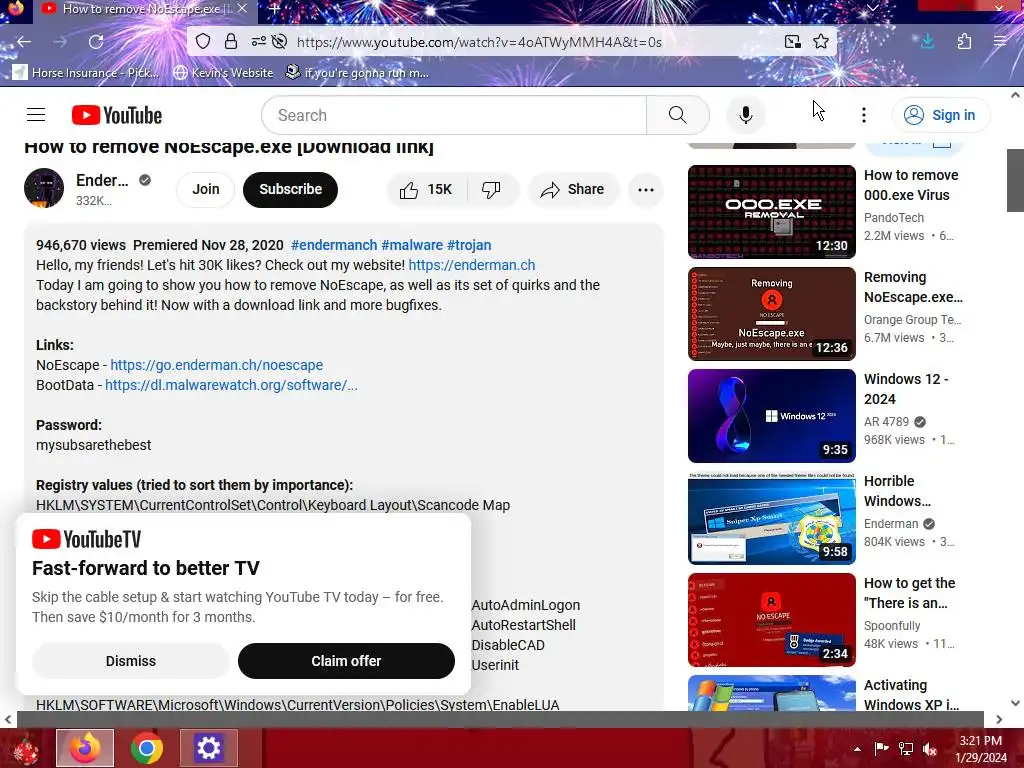Open Removing NoEscape.exe video thumbnail
This screenshot has width=1024, height=768.
[x=771, y=314]
